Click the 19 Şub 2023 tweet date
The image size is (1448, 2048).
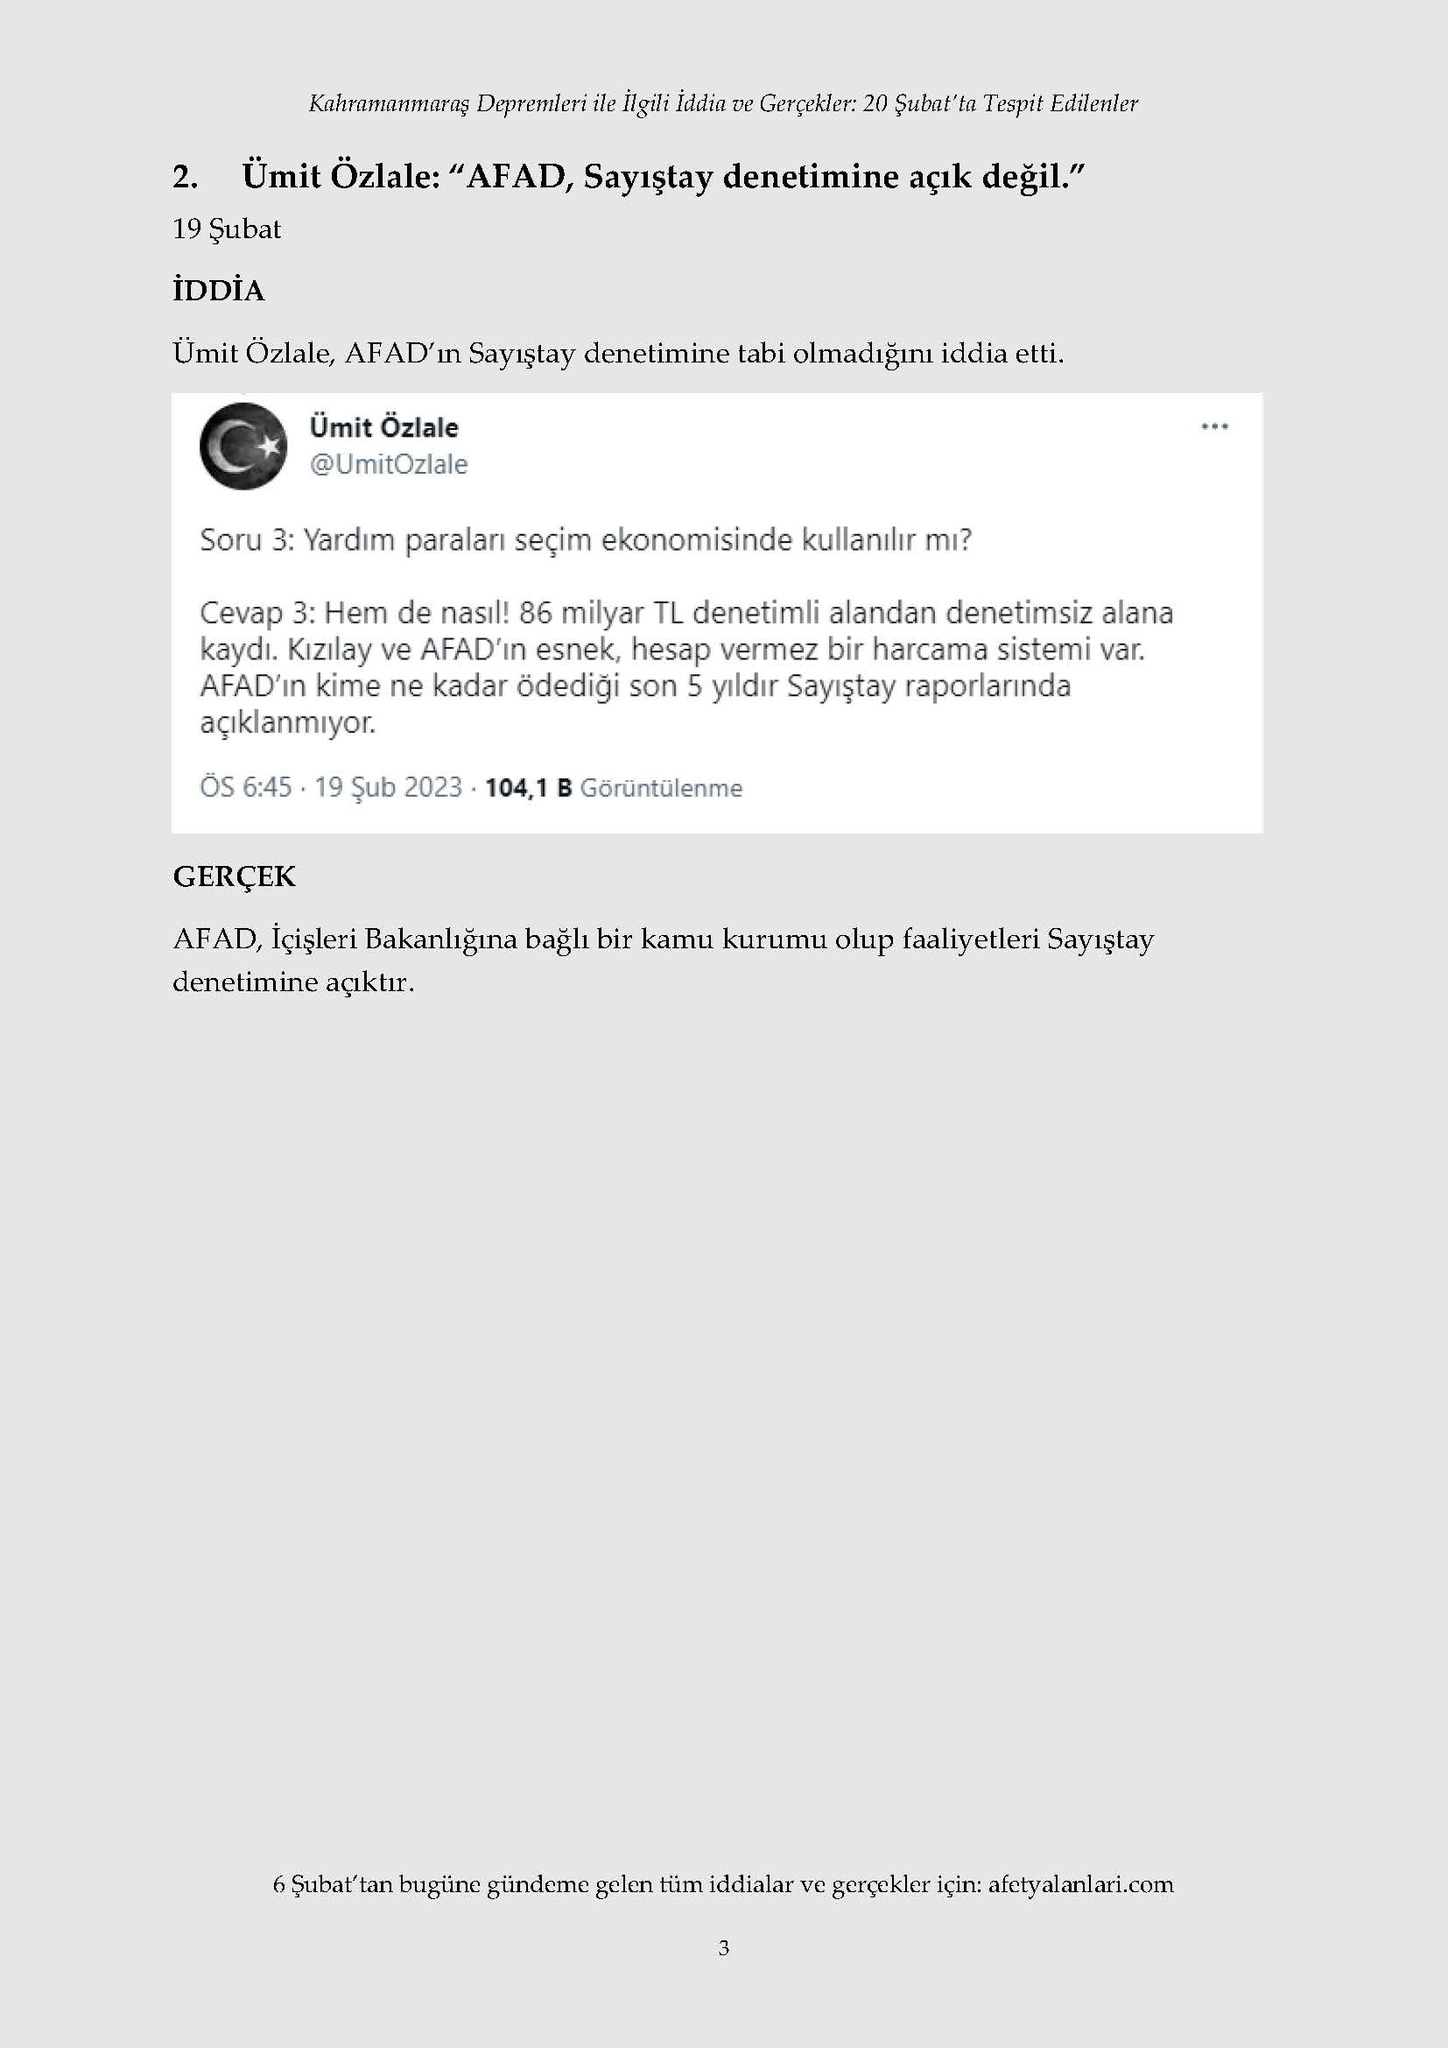point(388,788)
